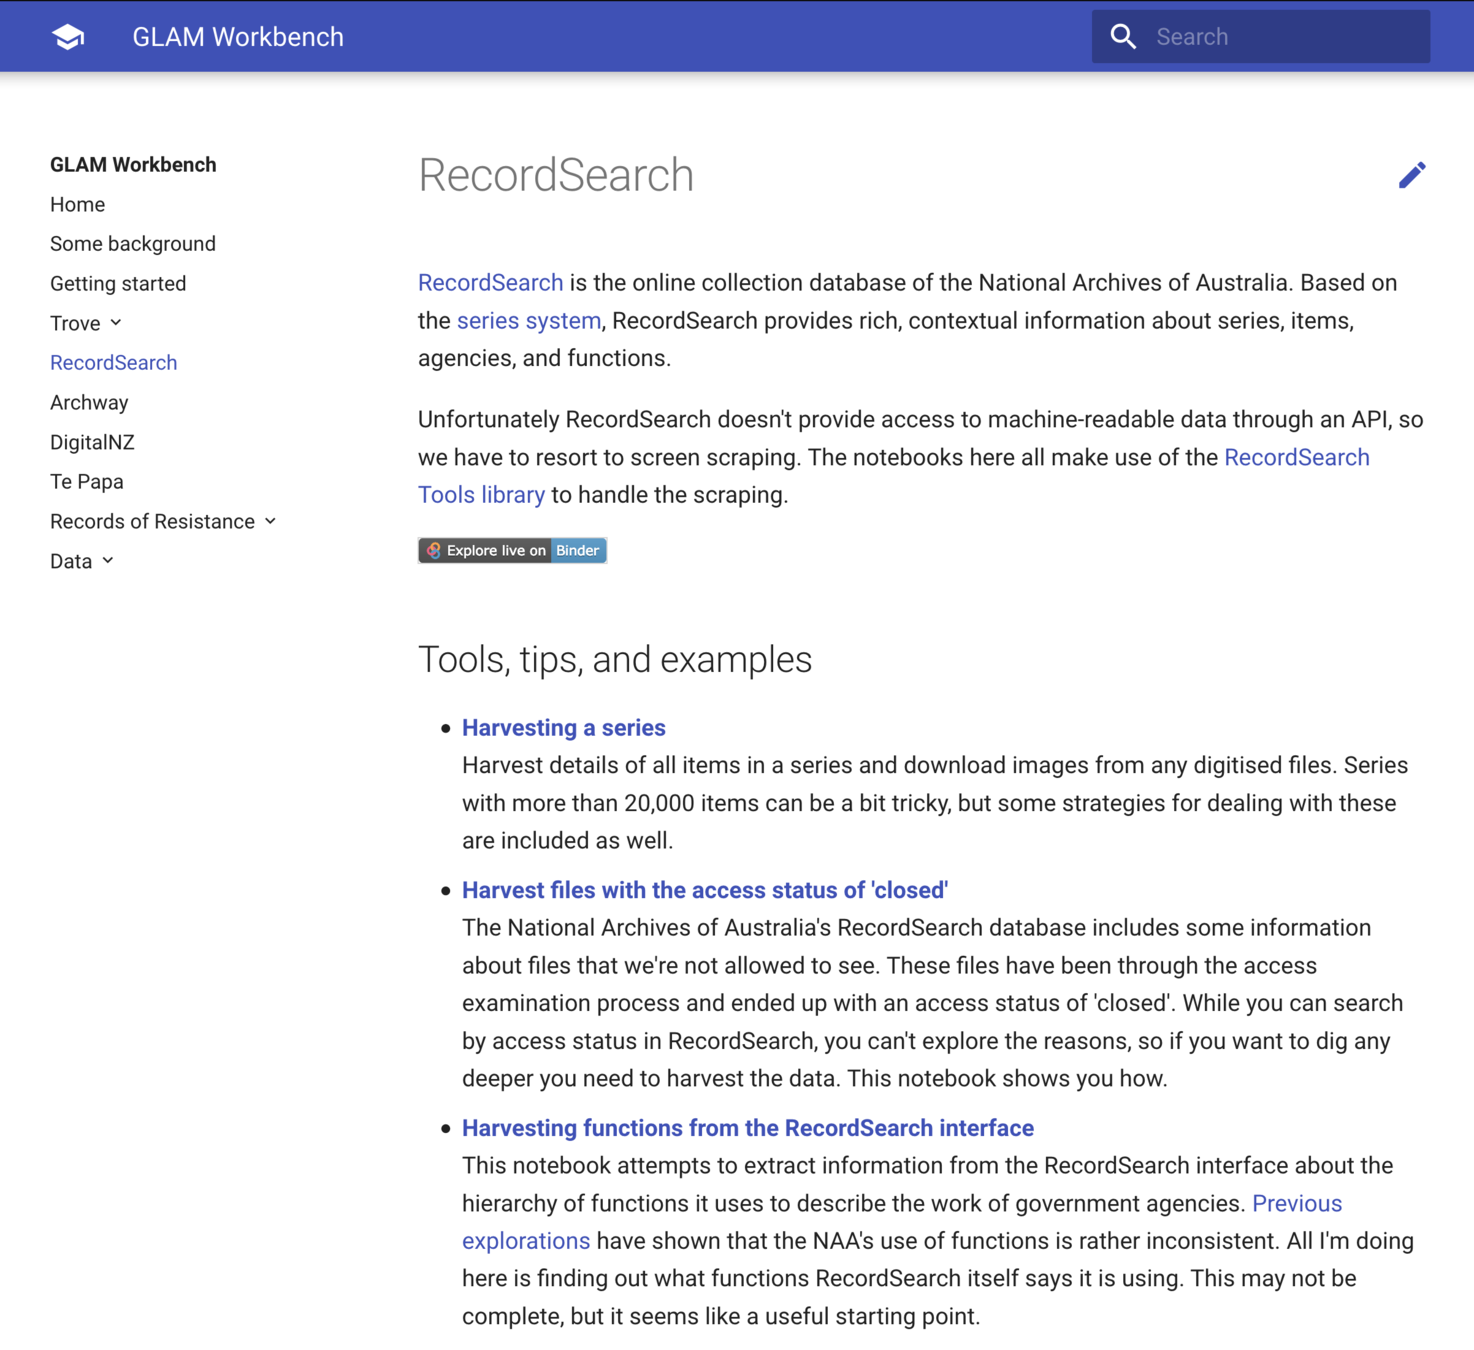Image resolution: width=1474 pixels, height=1350 pixels.
Task: Open the Archway sidebar item
Action: [89, 402]
